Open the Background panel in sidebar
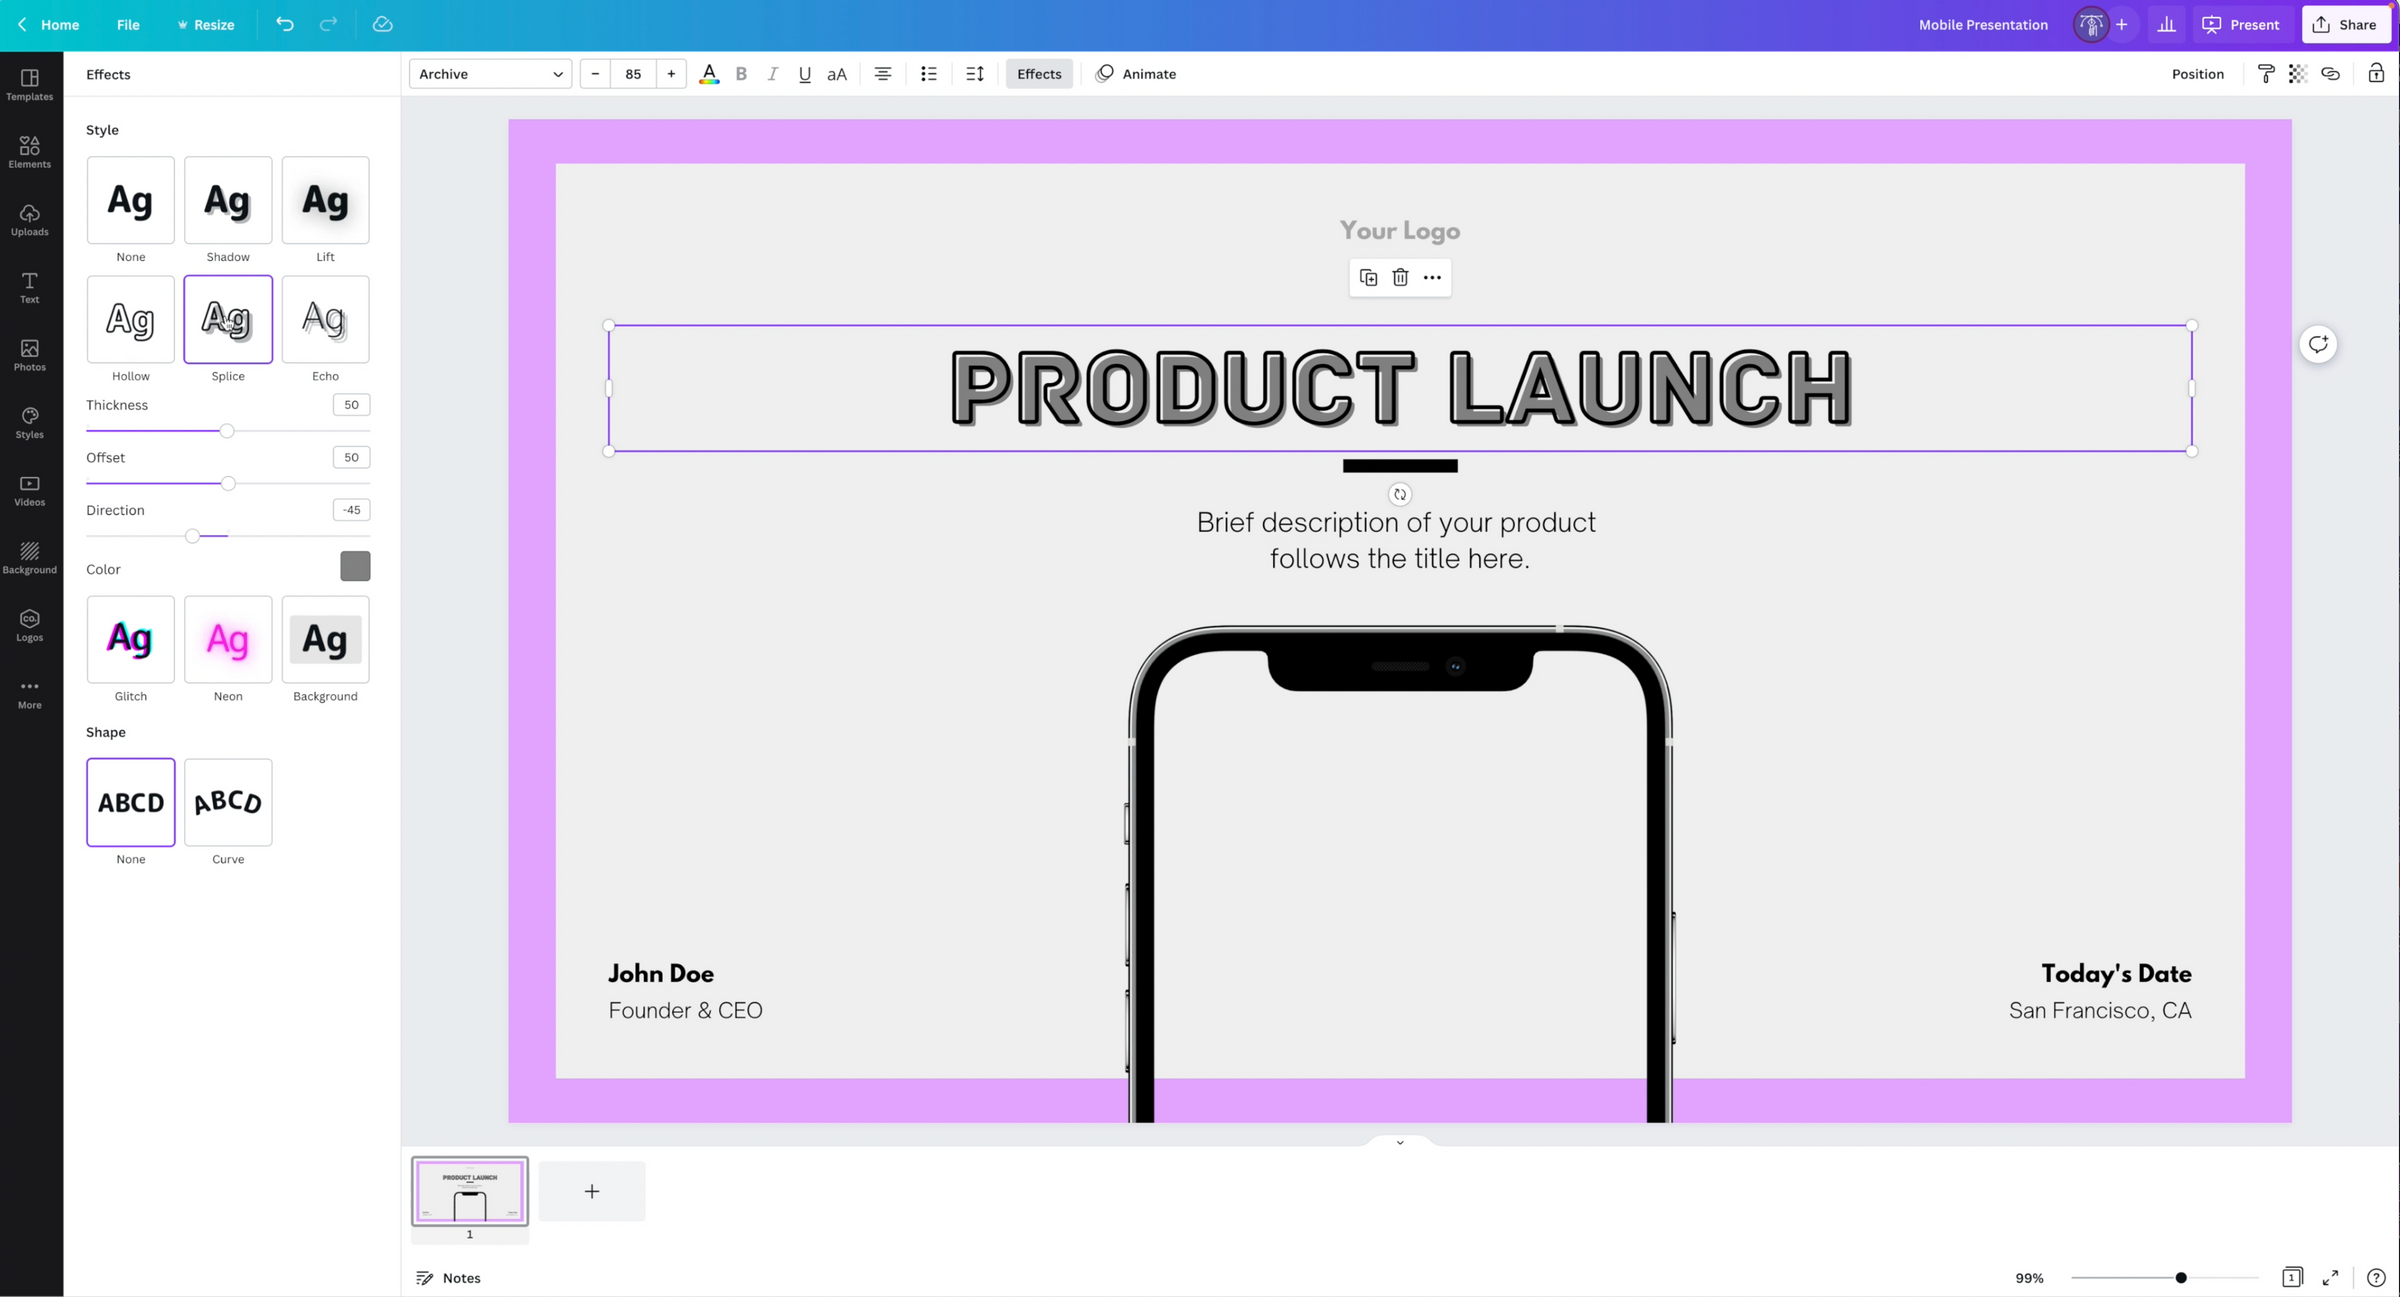 tap(29, 556)
